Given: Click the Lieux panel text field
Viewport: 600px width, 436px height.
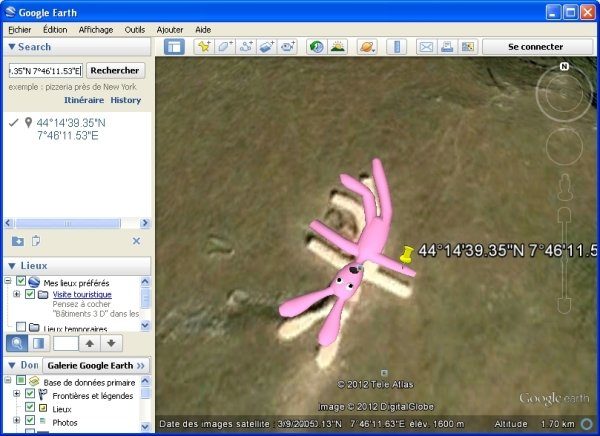Looking at the screenshot, I should click(66, 343).
